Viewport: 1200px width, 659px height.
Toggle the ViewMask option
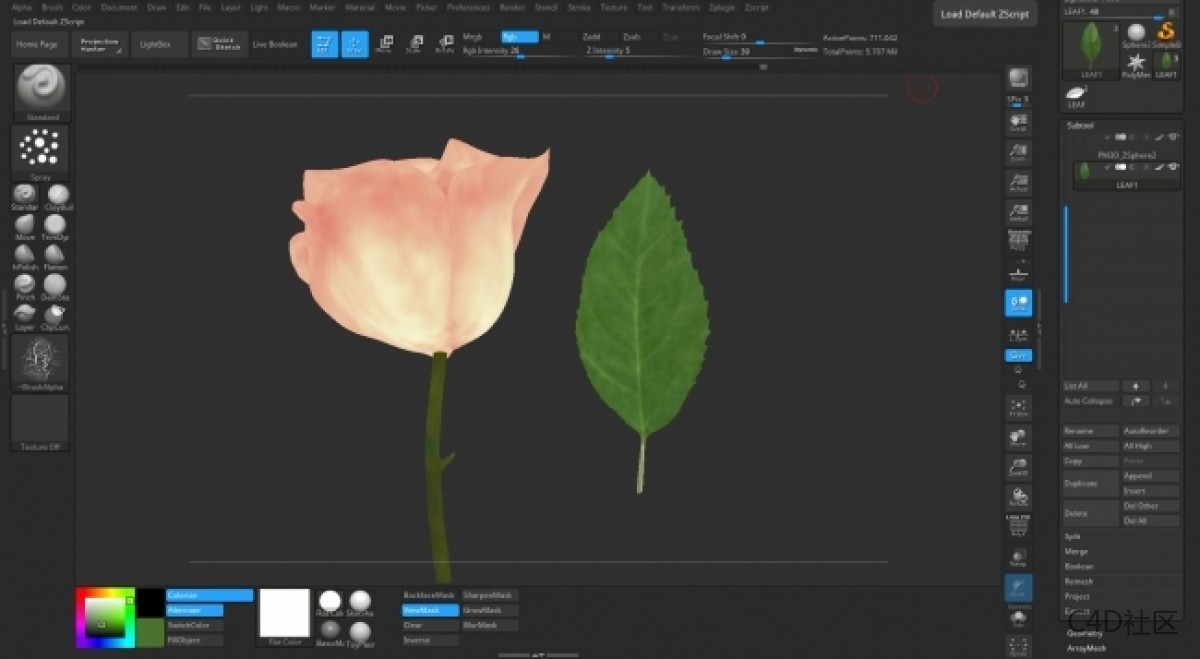pos(430,610)
